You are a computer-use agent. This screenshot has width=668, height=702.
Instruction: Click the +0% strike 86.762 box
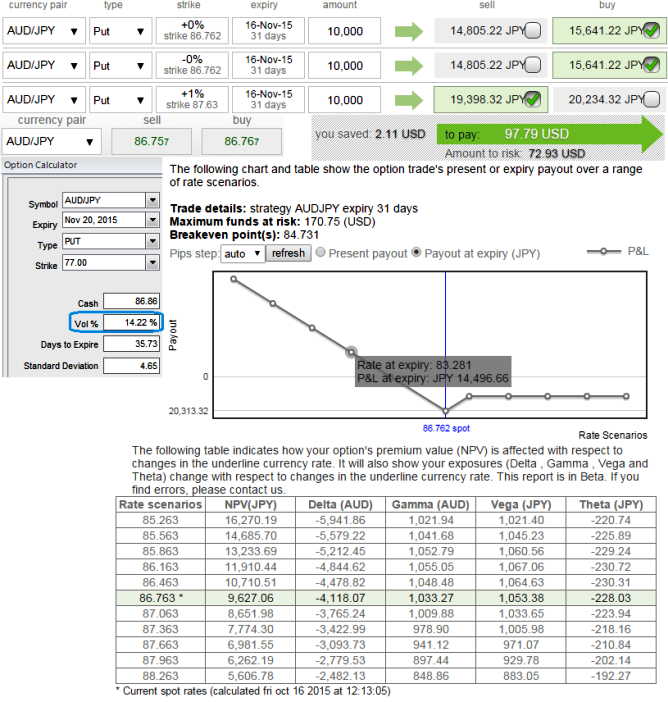pos(192,31)
